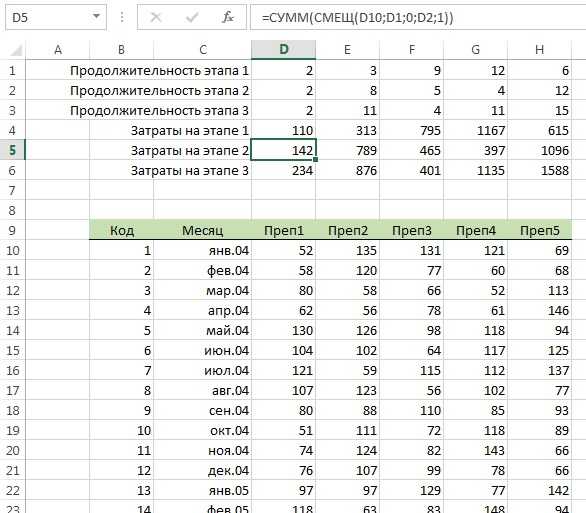Screen dimensions: 586x513
Task: Click cell with value 789
Action: click(x=348, y=150)
